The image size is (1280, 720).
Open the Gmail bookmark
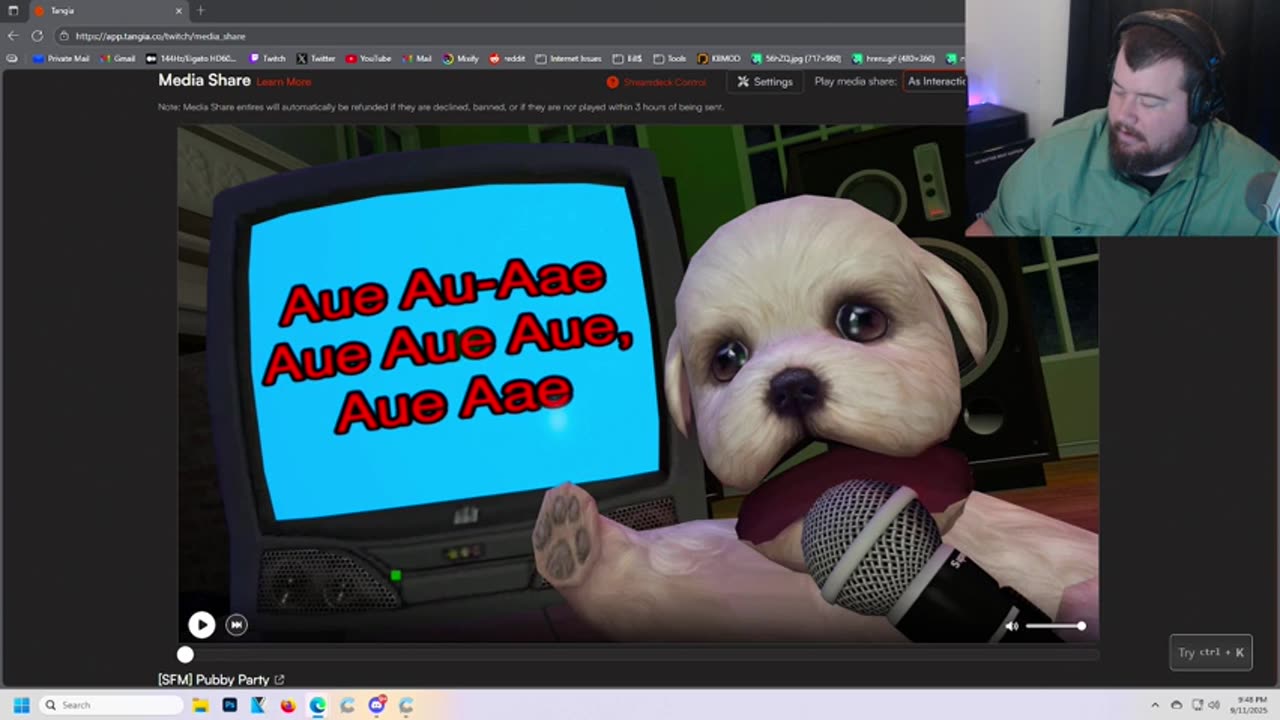point(117,59)
